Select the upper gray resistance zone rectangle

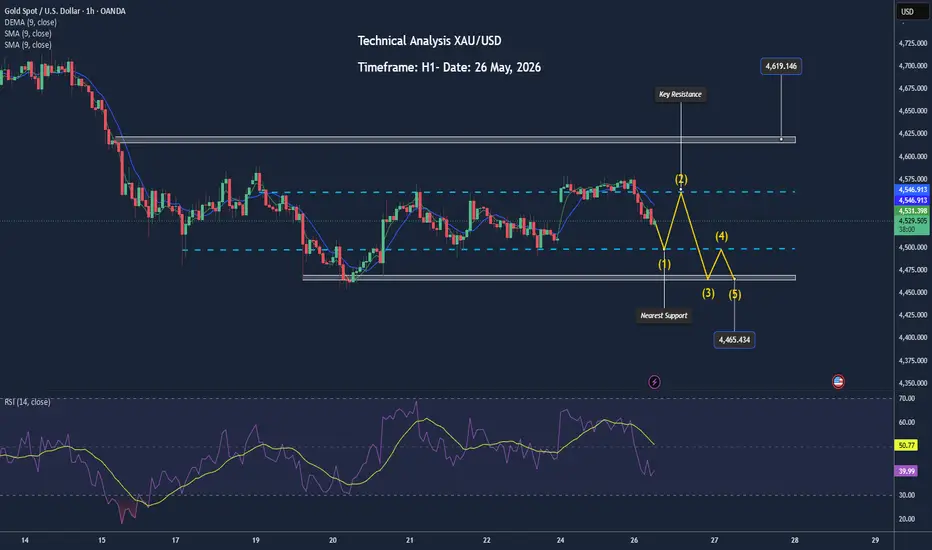coord(455,140)
